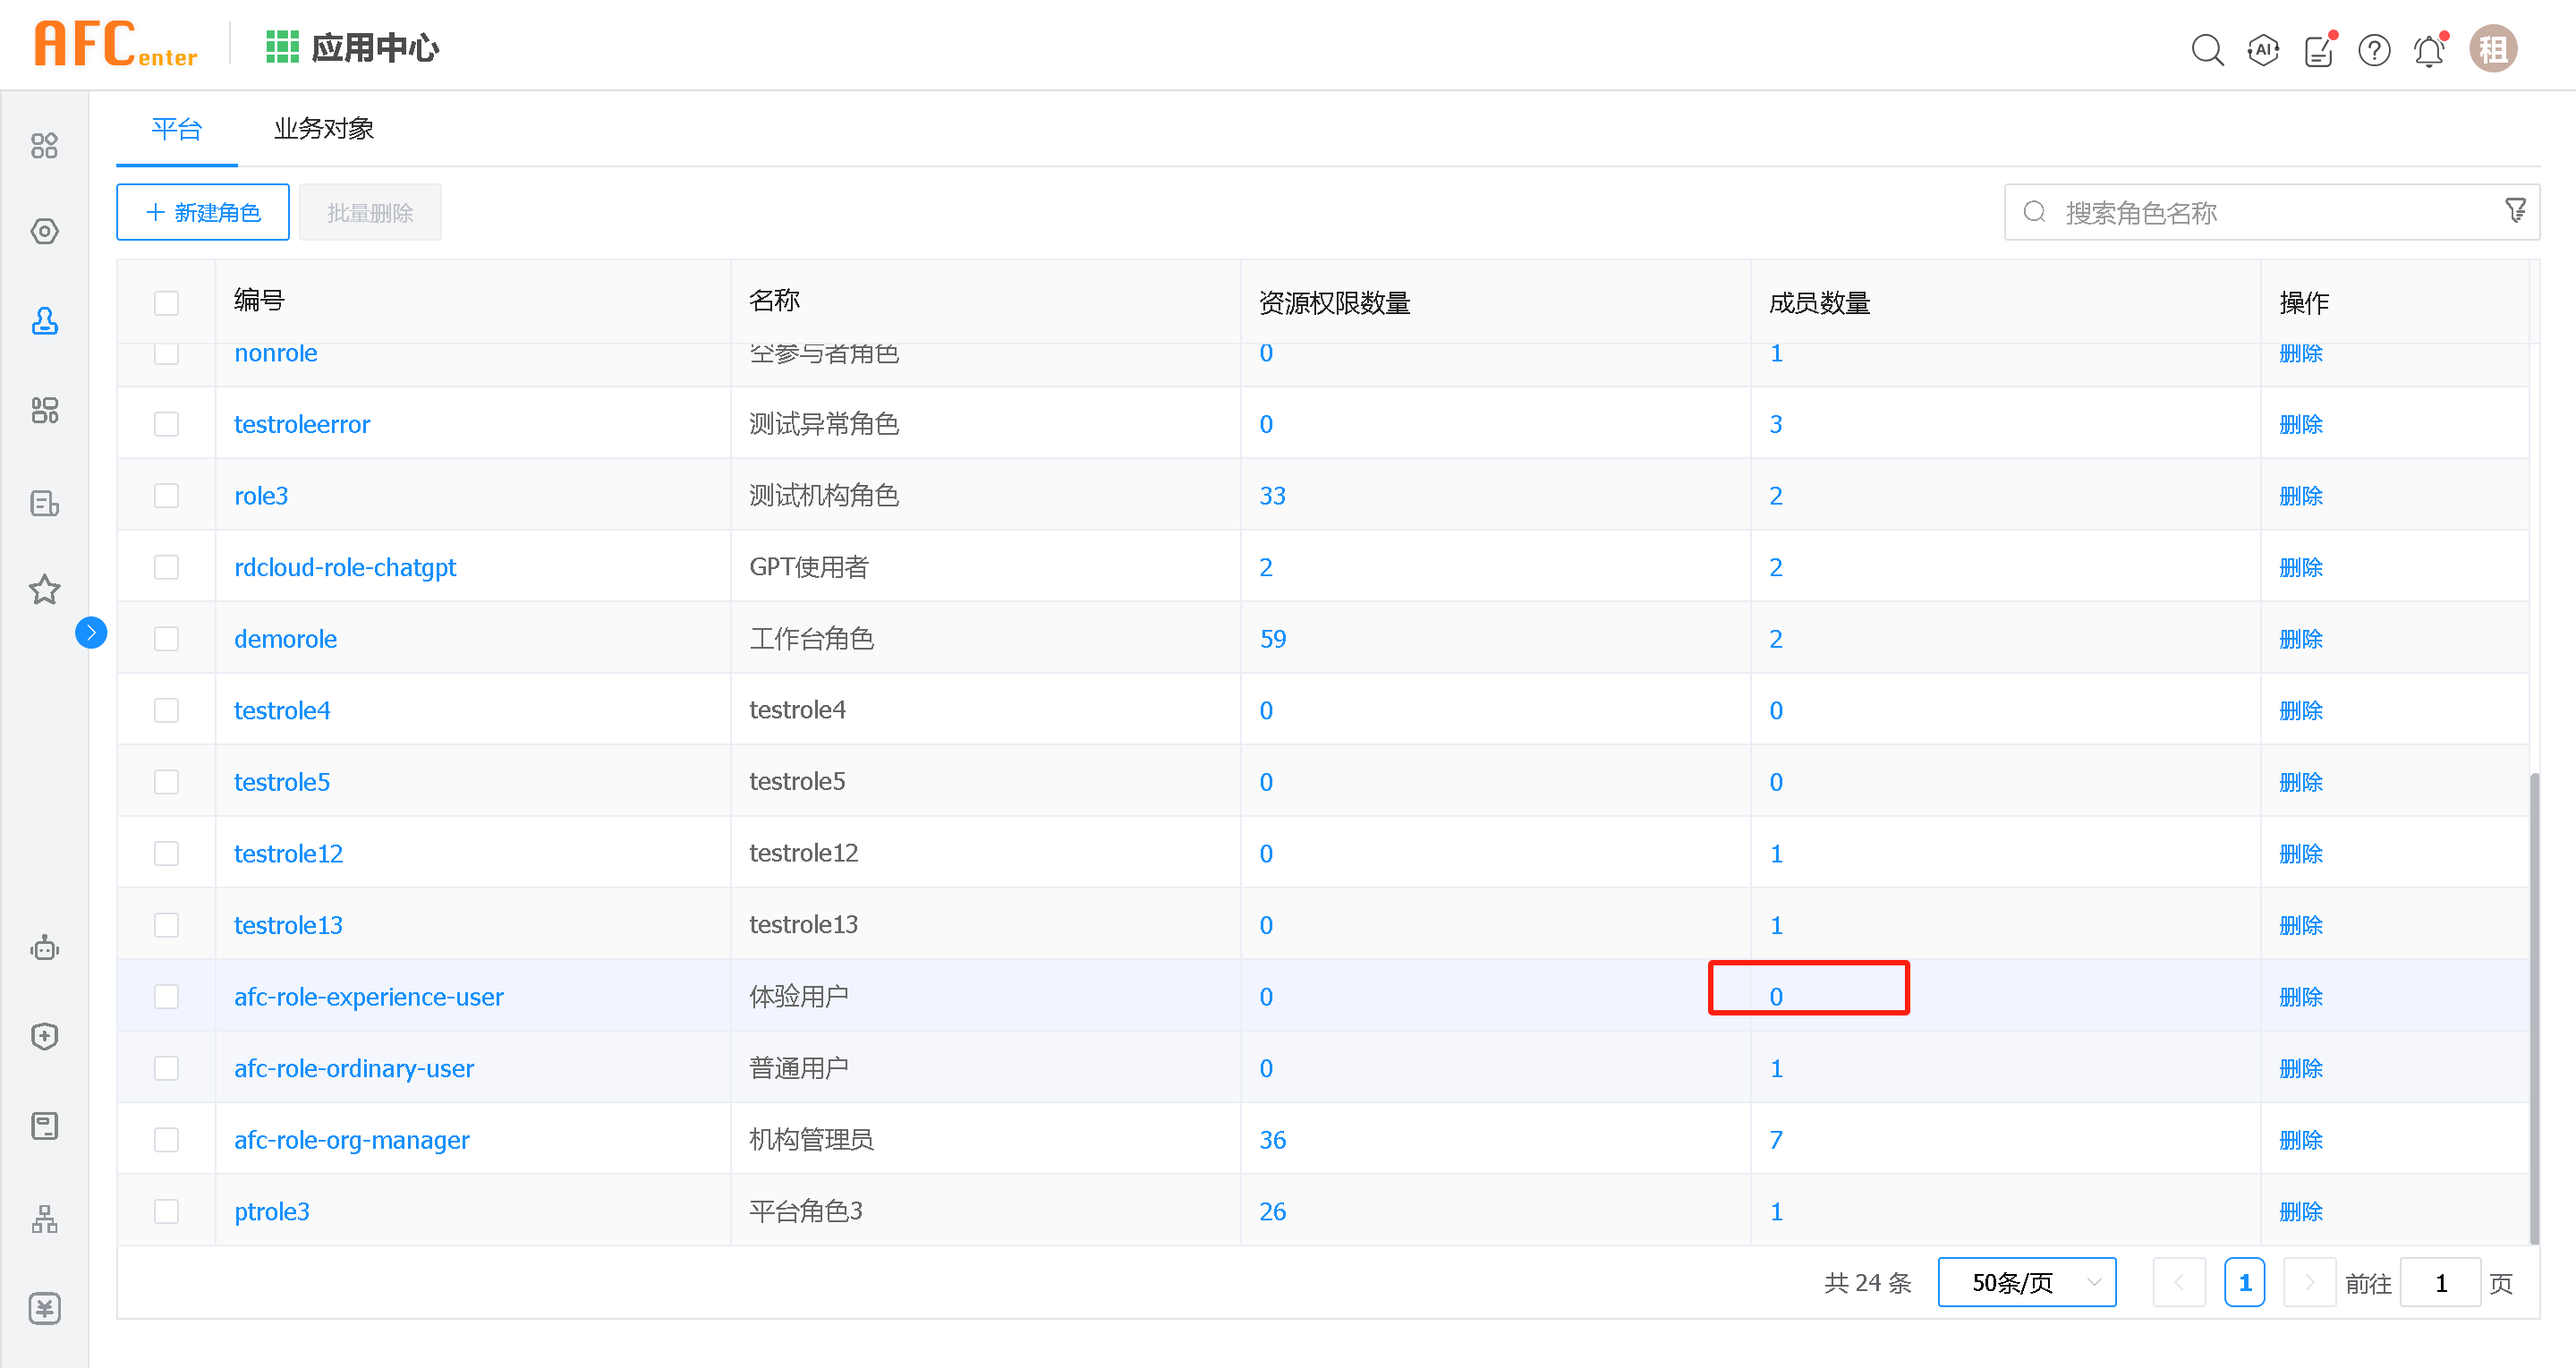This screenshot has height=1368, width=2576.
Task: Select the 平台 tab
Action: pyautogui.click(x=176, y=129)
